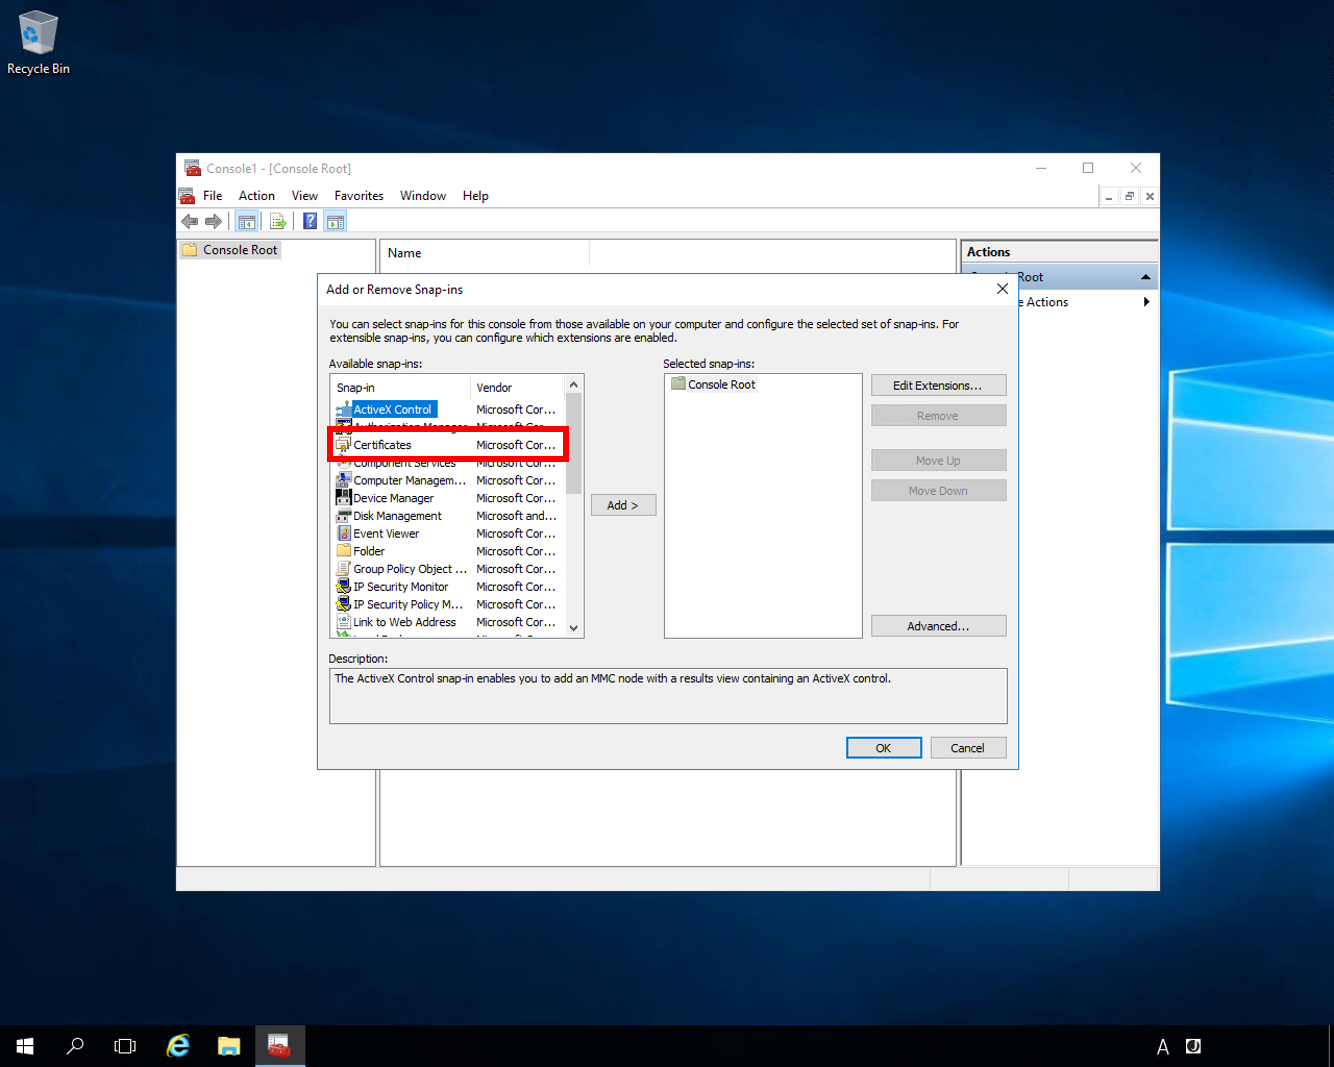The image size is (1334, 1067).
Task: Close the Add or Remove Snap-ins dialog
Action: coord(1002,289)
